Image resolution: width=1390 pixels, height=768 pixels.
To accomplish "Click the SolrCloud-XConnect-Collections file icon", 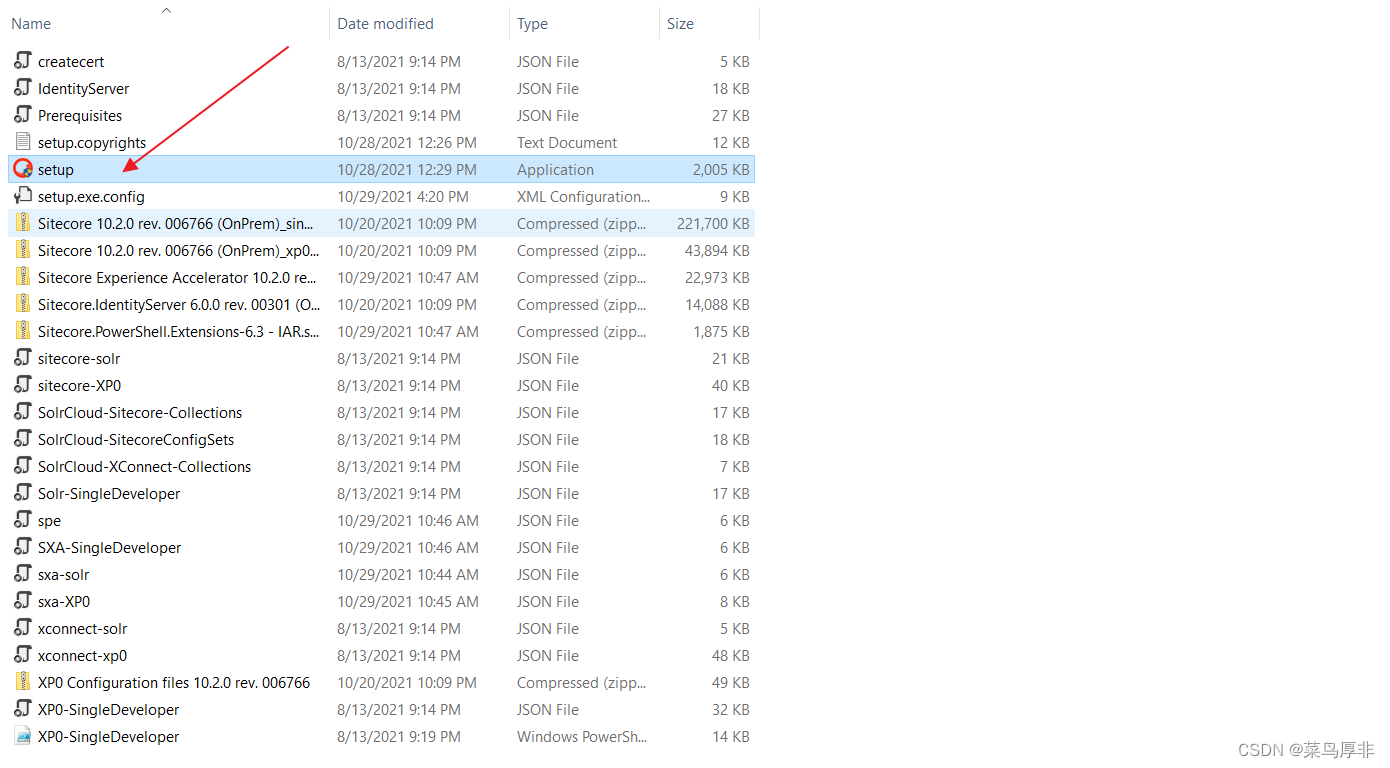I will coord(23,466).
